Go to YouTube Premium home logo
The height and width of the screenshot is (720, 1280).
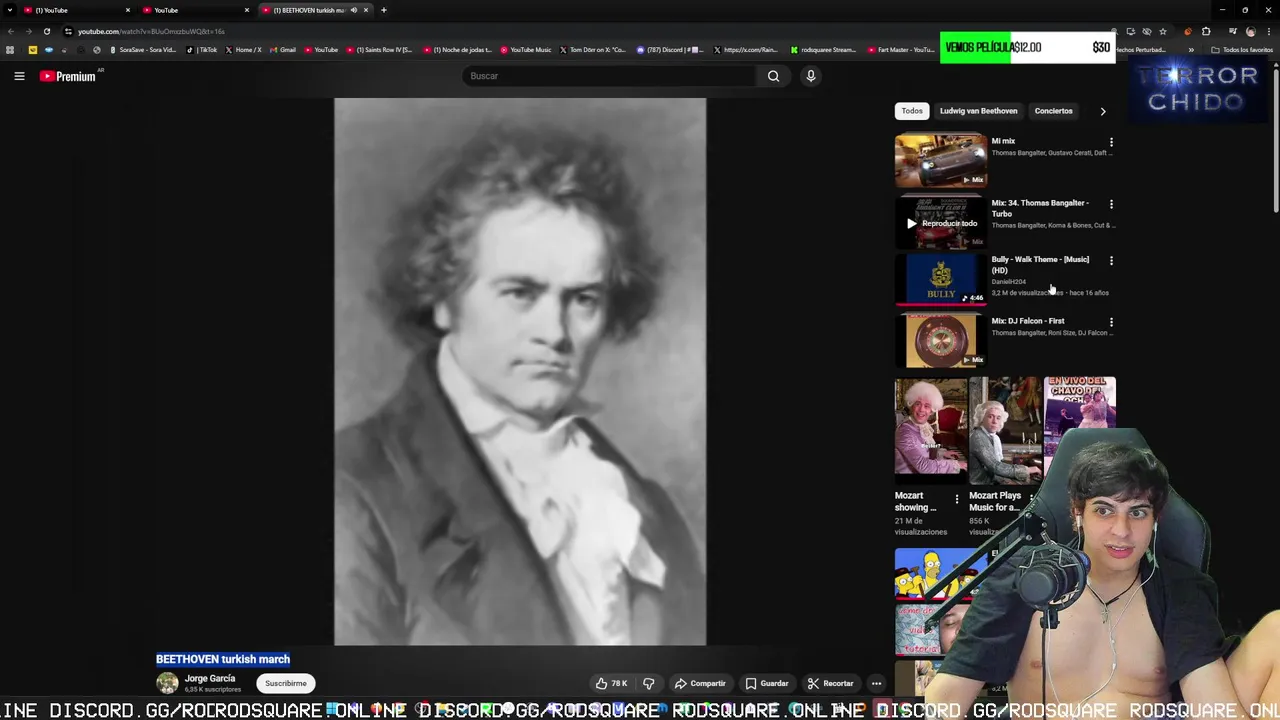(67, 76)
